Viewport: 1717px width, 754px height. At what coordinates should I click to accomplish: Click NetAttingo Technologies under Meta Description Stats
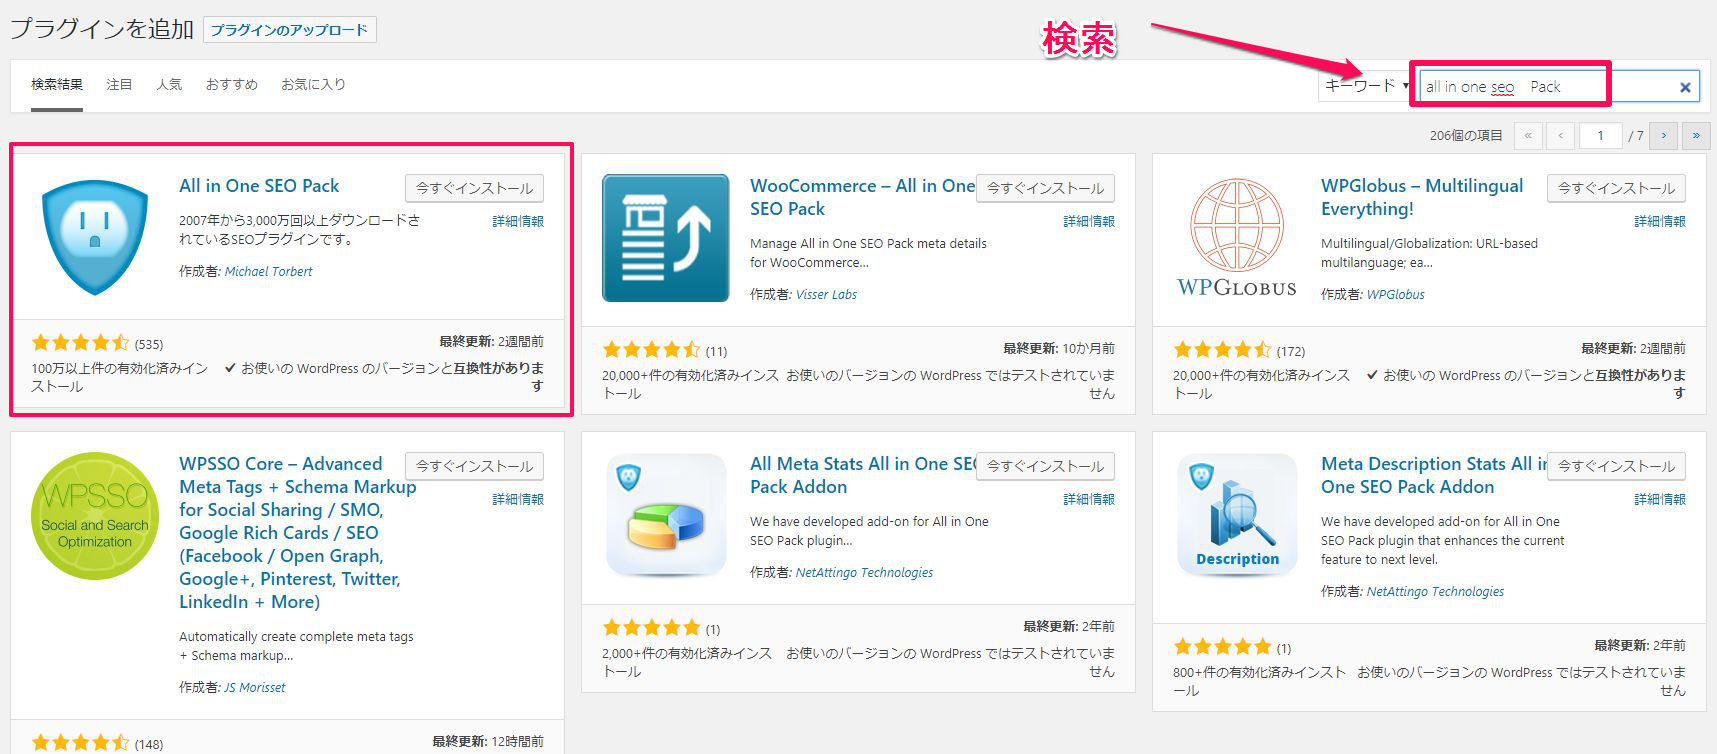pos(1435,591)
